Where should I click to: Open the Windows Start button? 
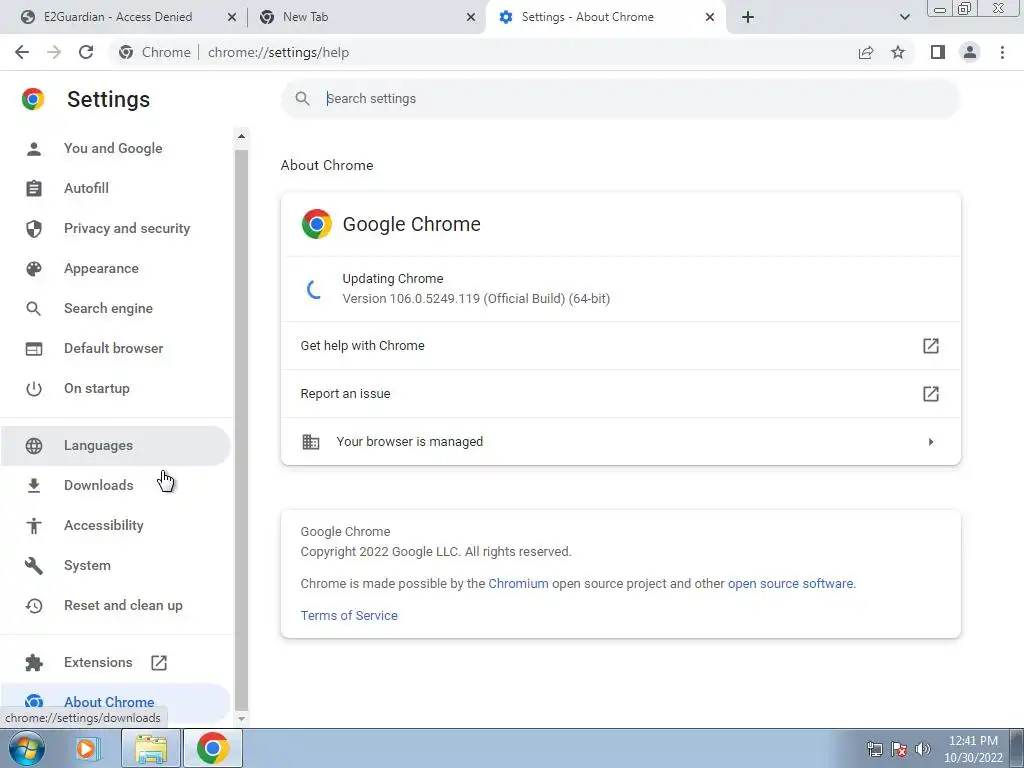pyautogui.click(x=27, y=748)
